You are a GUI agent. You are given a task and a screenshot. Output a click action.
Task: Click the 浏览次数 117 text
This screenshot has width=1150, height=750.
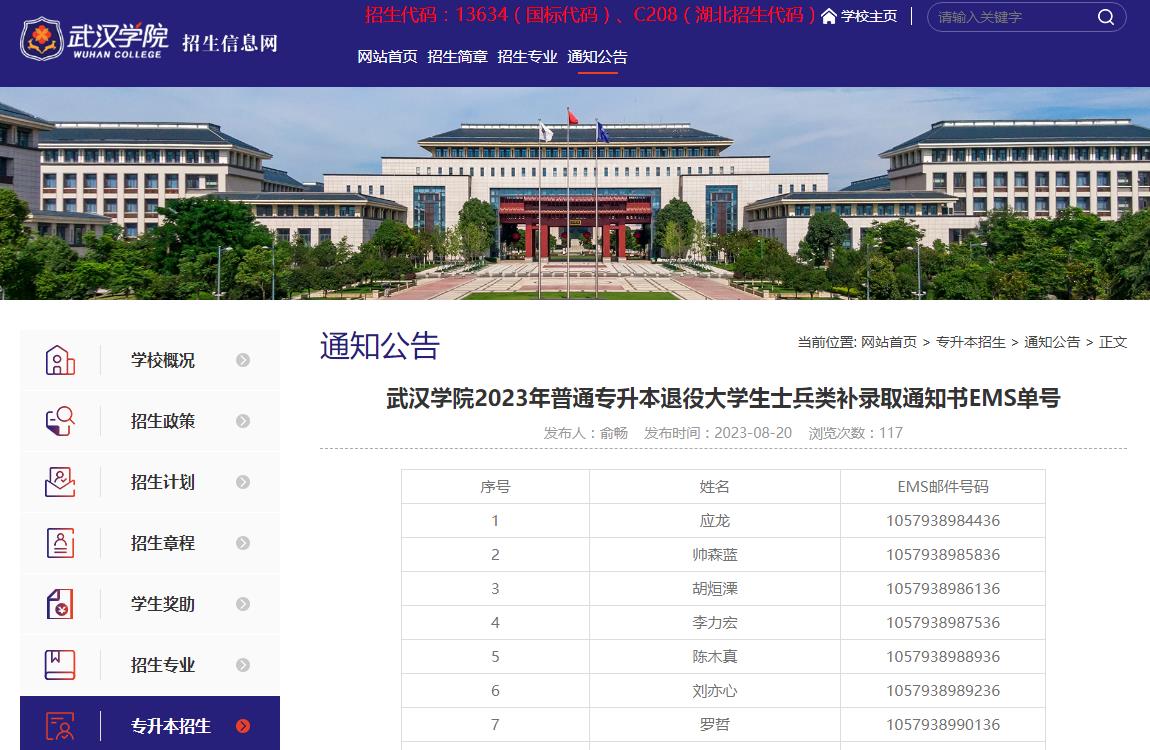856,433
